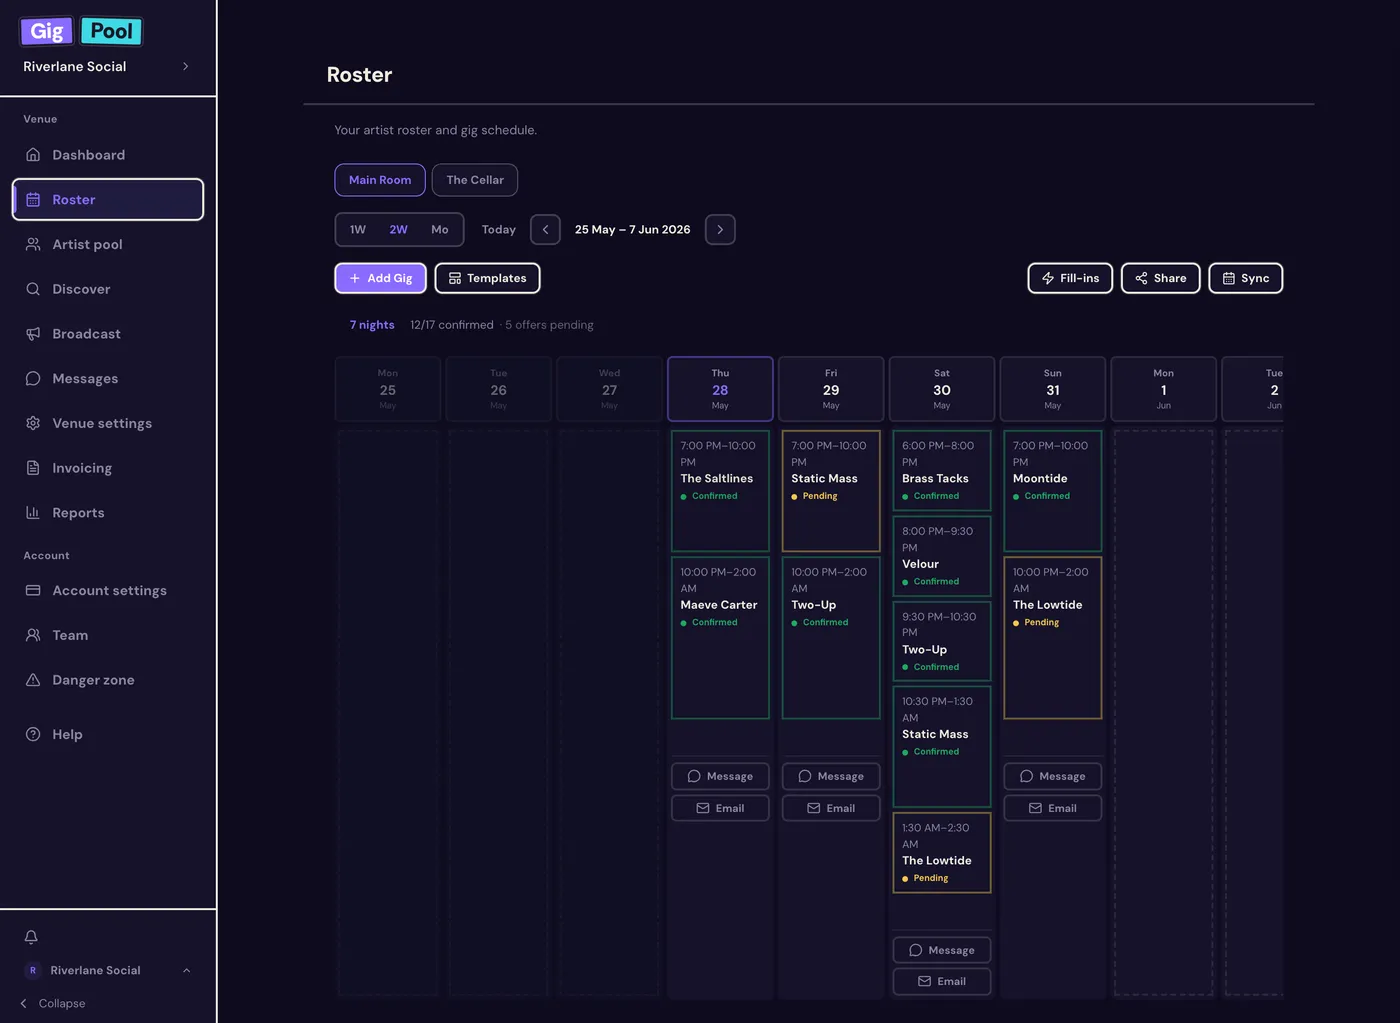This screenshot has width=1400, height=1023.
Task: Click the GigPool logo
Action: click(x=81, y=31)
